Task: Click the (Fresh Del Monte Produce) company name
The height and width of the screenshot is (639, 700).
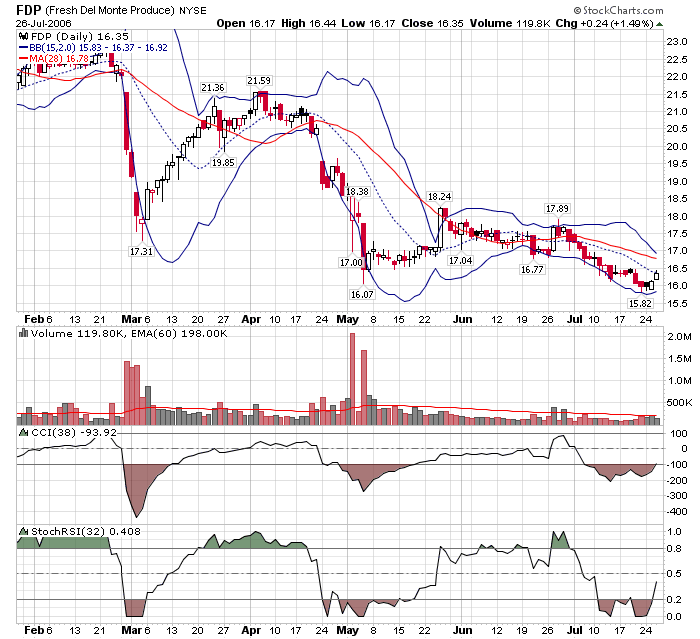Action: [x=110, y=10]
